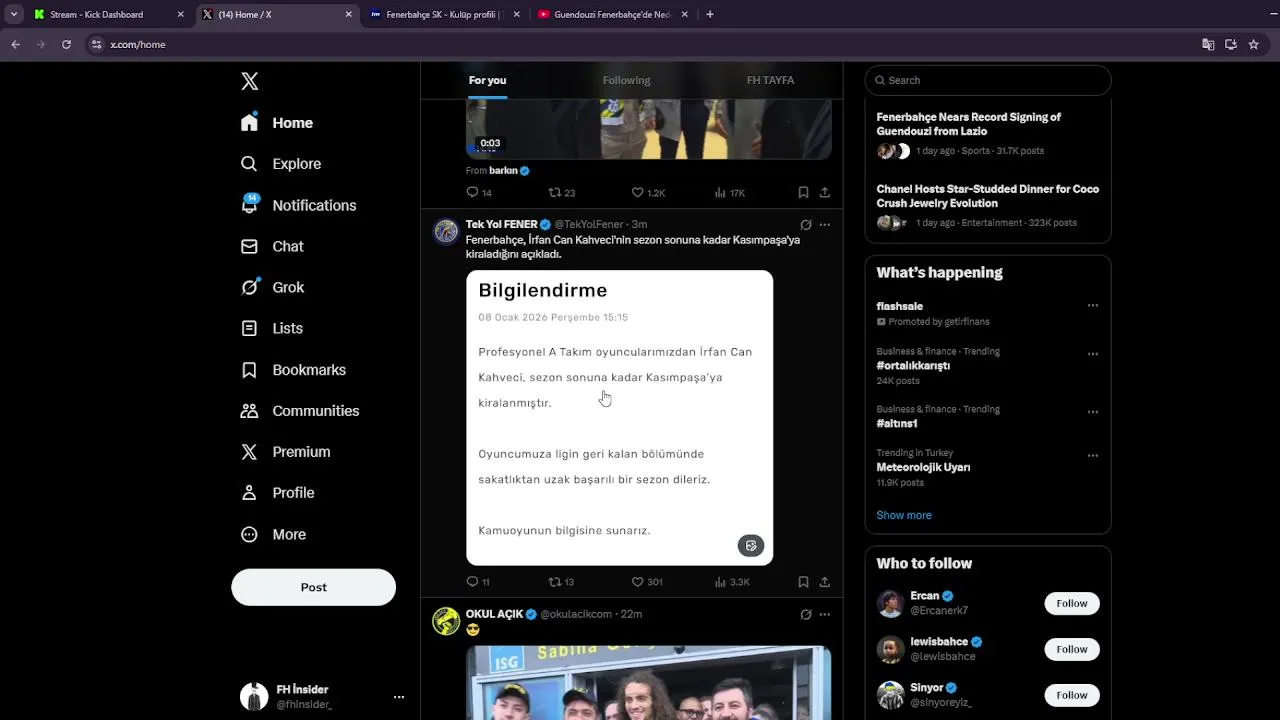Share the barkın video post
This screenshot has height=720, width=1280.
coord(825,193)
